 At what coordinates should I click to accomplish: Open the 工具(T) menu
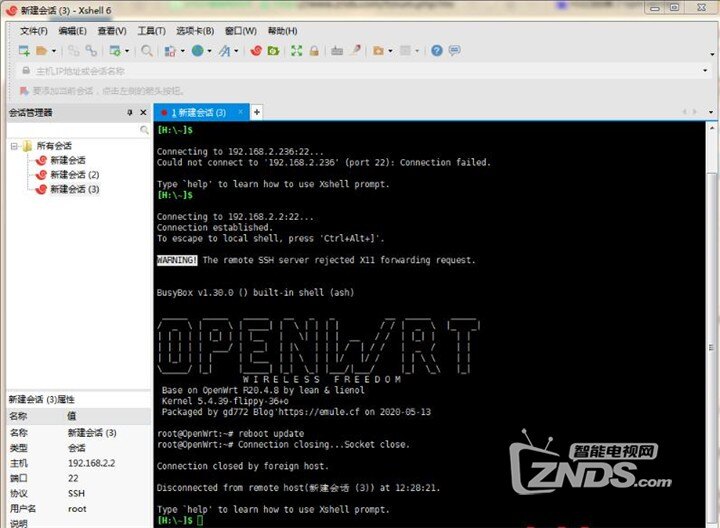(x=152, y=31)
